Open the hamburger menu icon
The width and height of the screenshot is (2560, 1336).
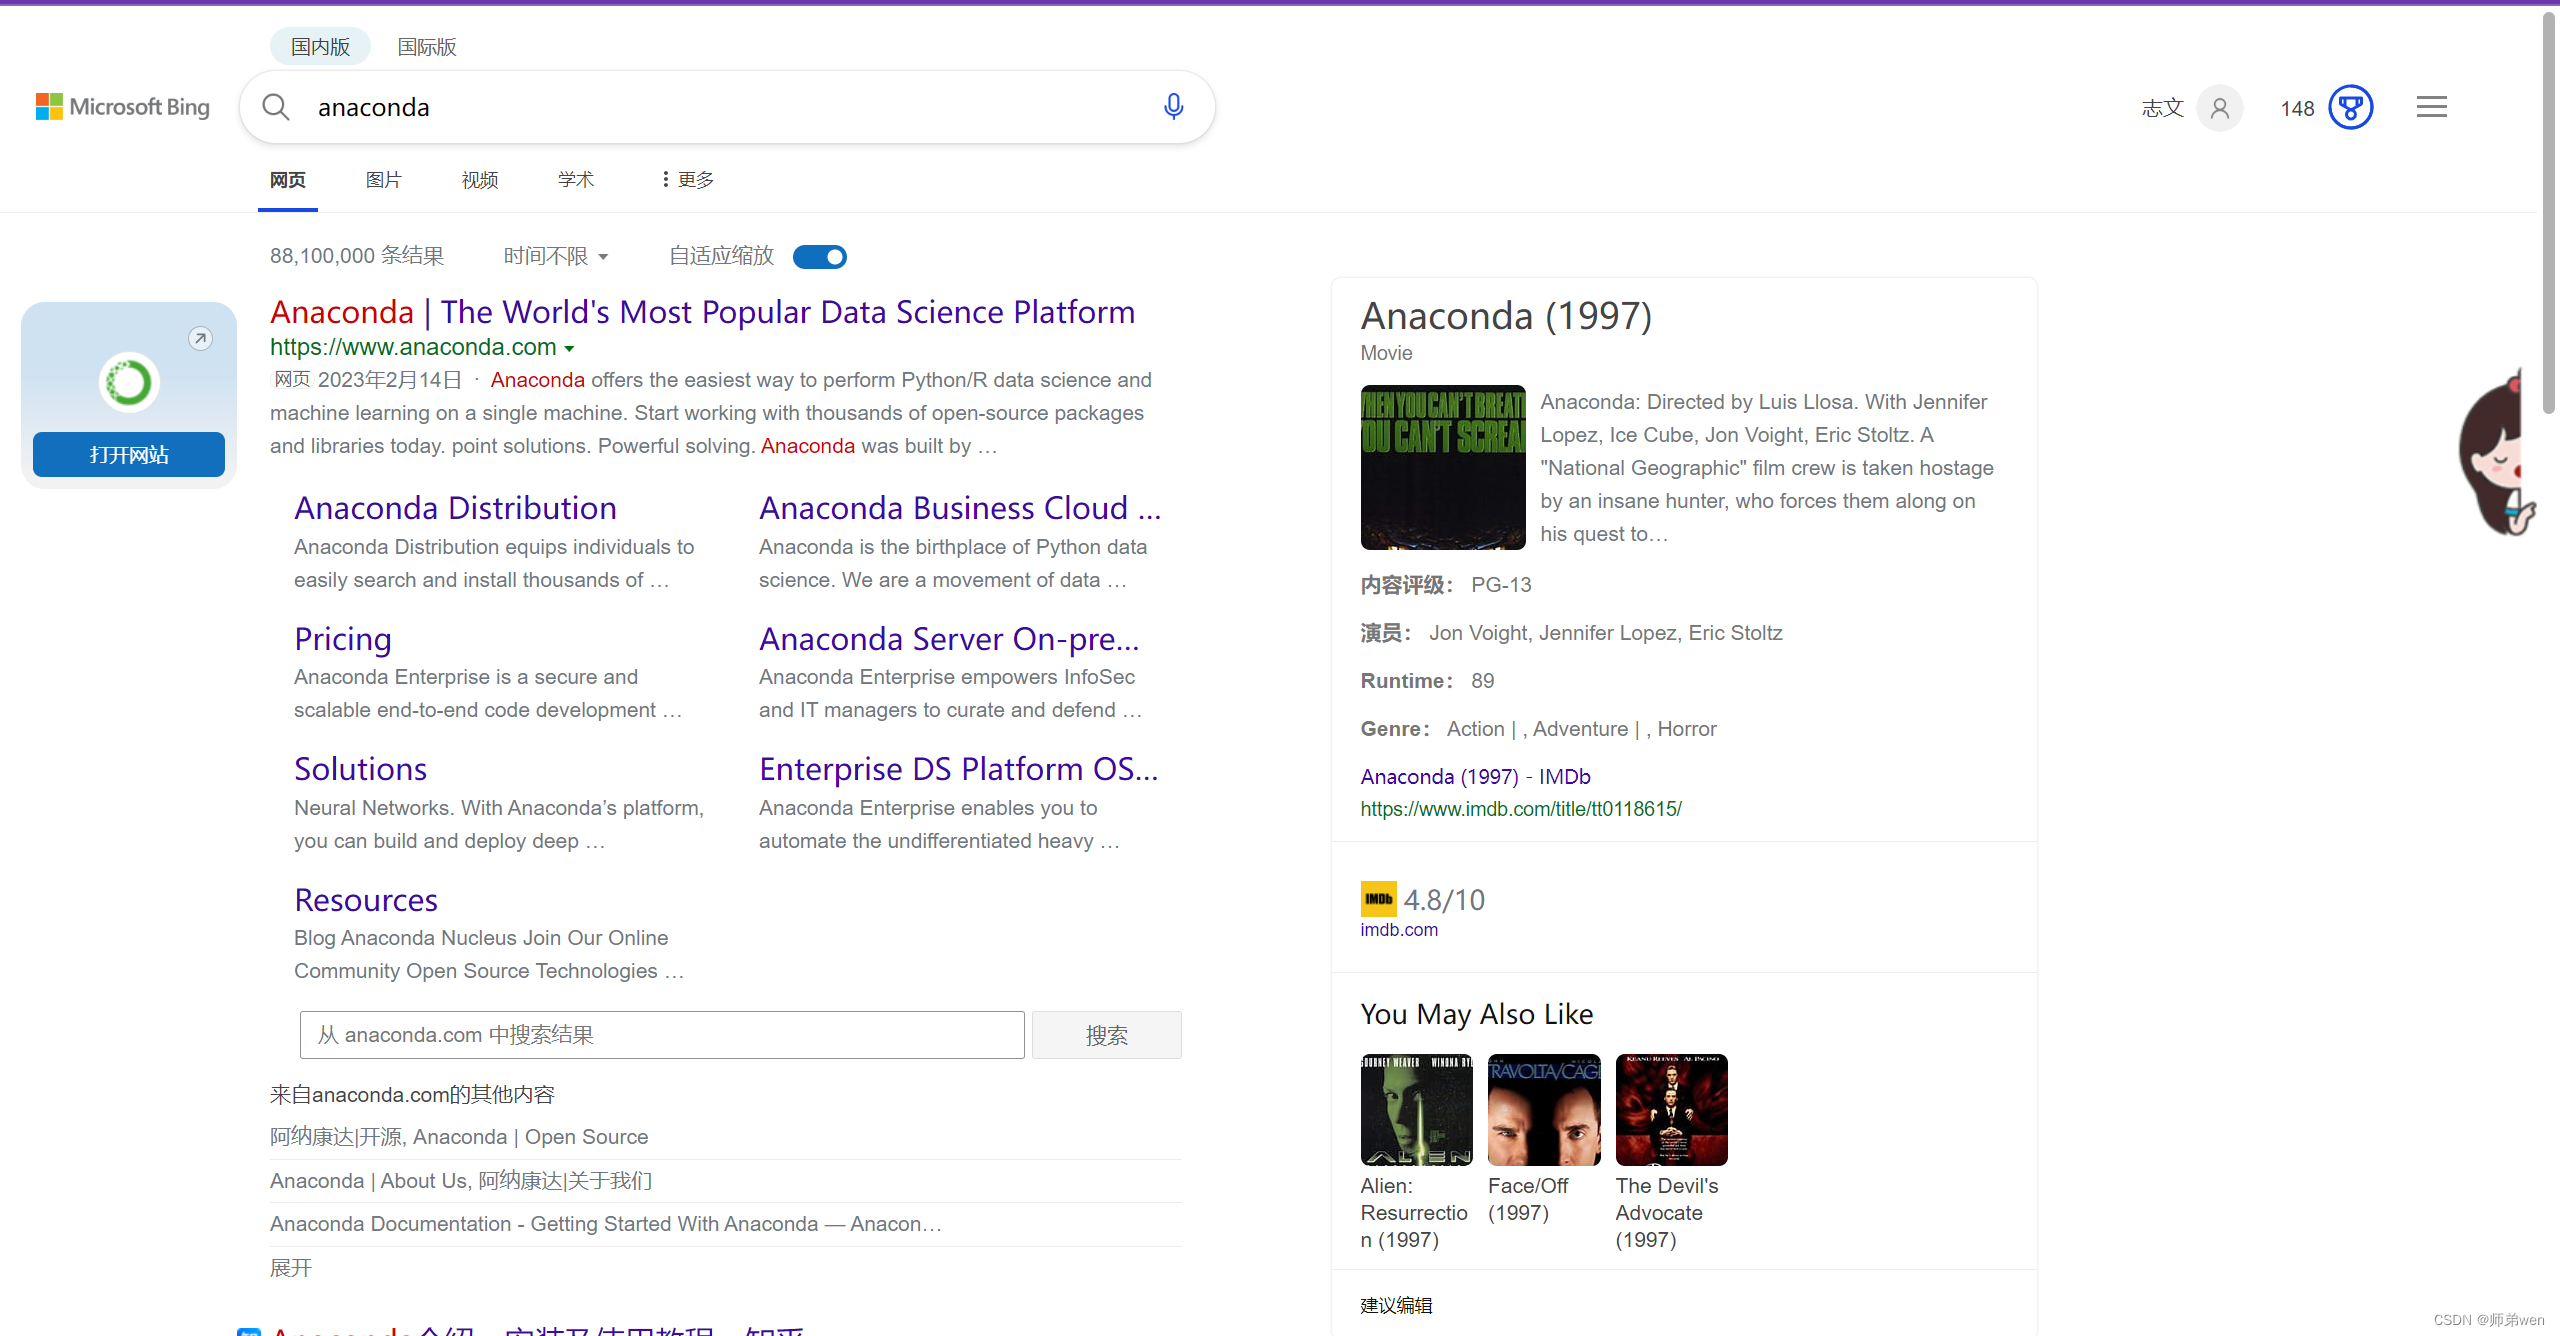coord(2431,107)
